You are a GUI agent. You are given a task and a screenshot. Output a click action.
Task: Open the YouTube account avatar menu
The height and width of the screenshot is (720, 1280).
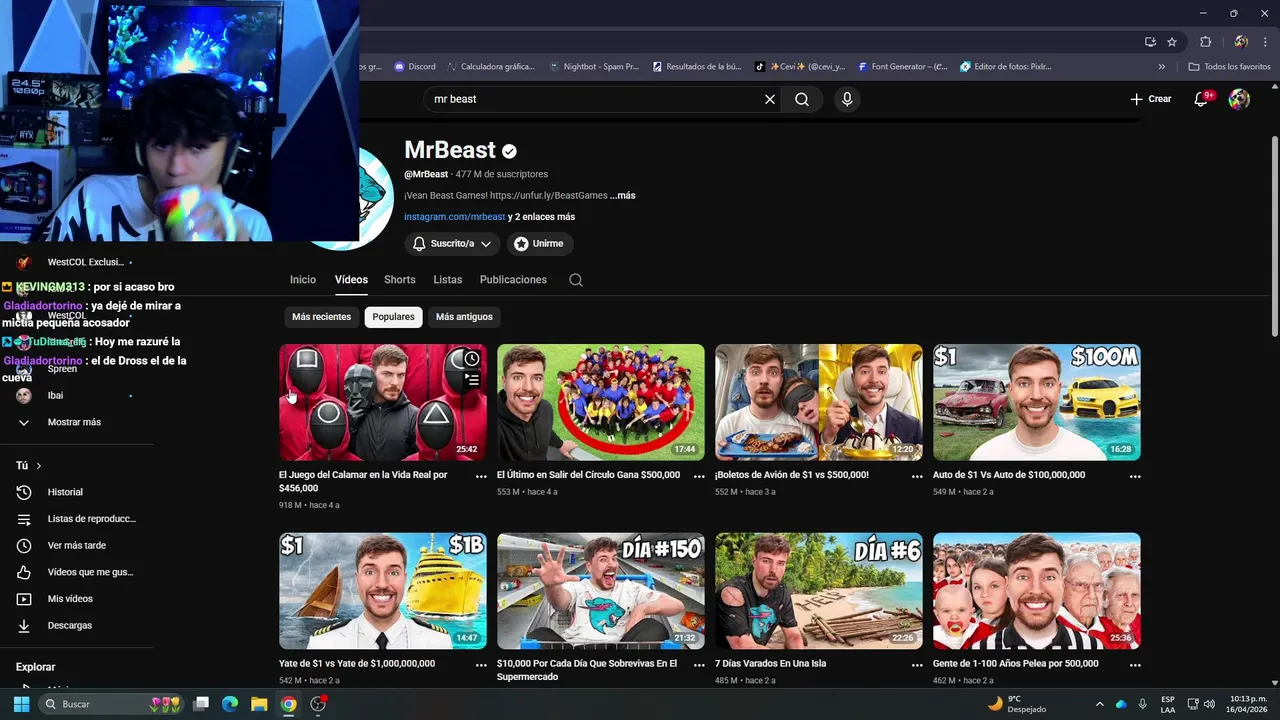click(x=1239, y=99)
